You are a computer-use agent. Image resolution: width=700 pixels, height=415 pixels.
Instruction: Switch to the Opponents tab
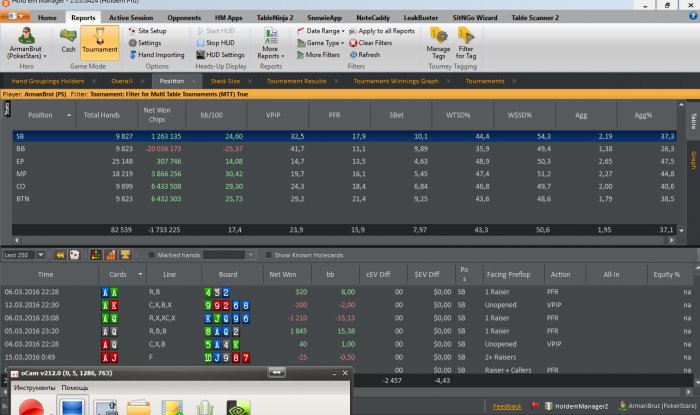pos(184,18)
